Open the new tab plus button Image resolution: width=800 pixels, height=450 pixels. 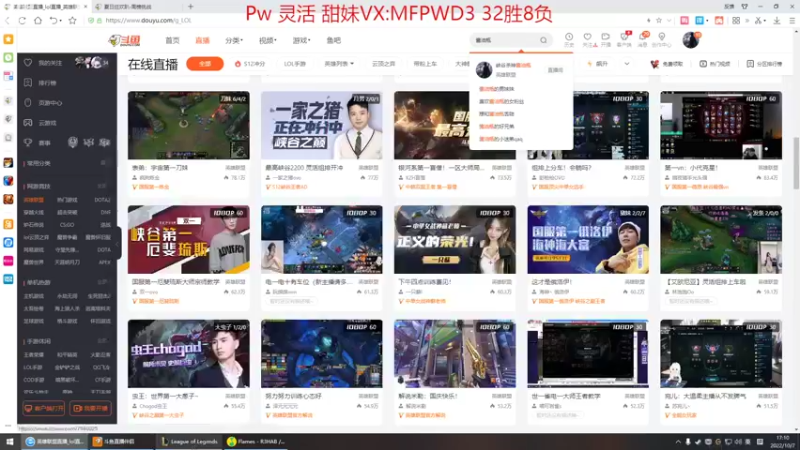(190, 7)
